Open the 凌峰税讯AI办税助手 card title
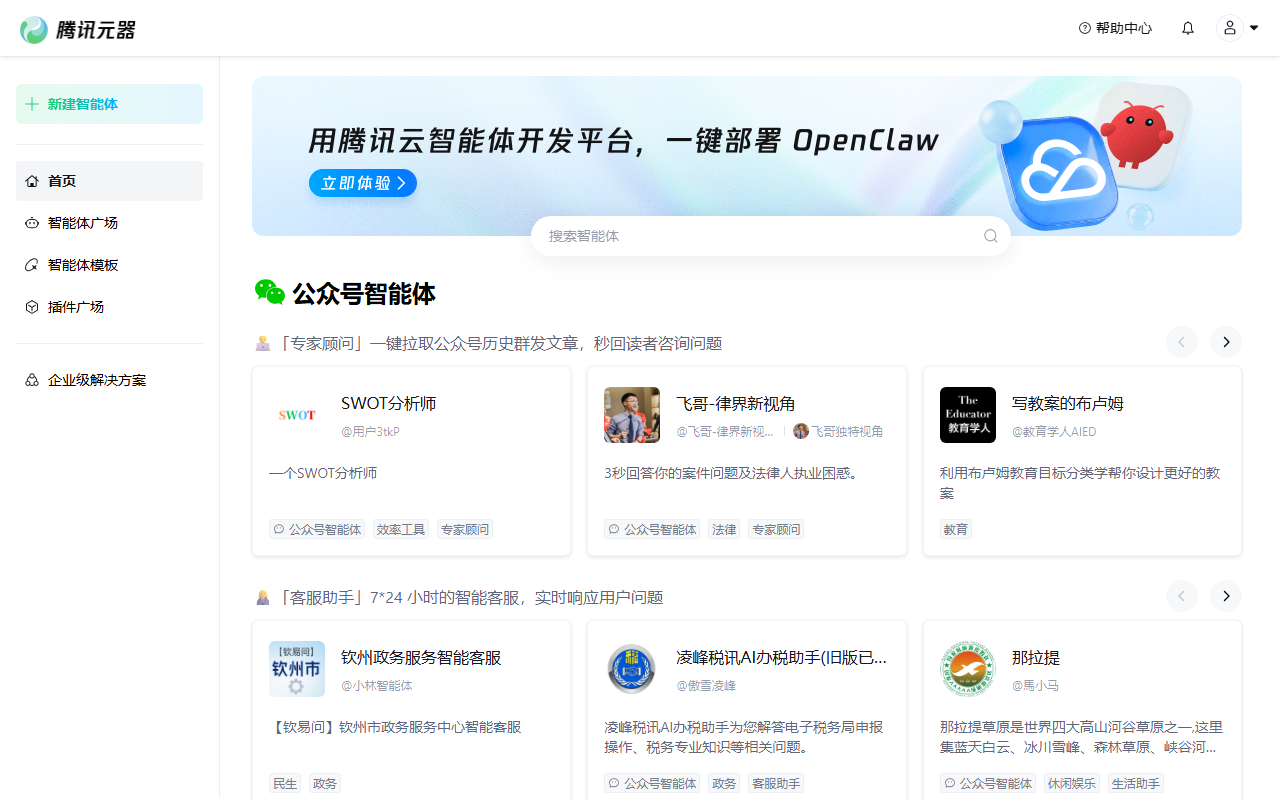This screenshot has height=800, width=1280. point(782,658)
